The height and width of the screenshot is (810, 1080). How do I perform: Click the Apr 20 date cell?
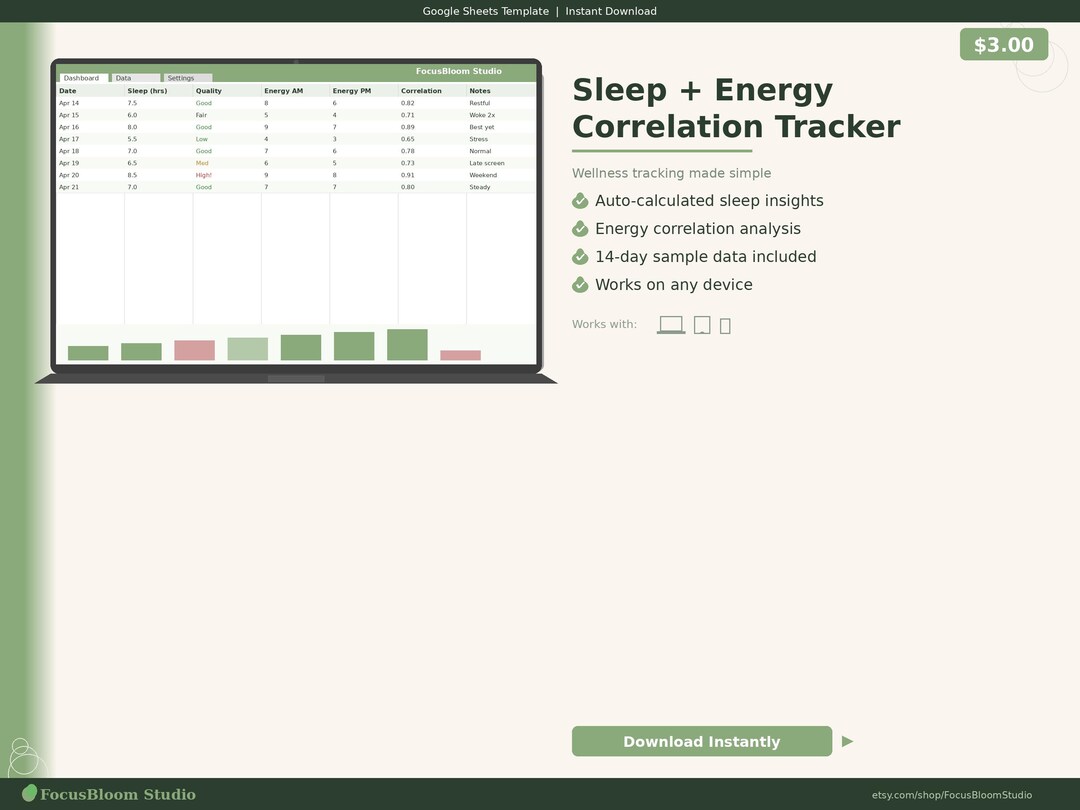click(69, 175)
